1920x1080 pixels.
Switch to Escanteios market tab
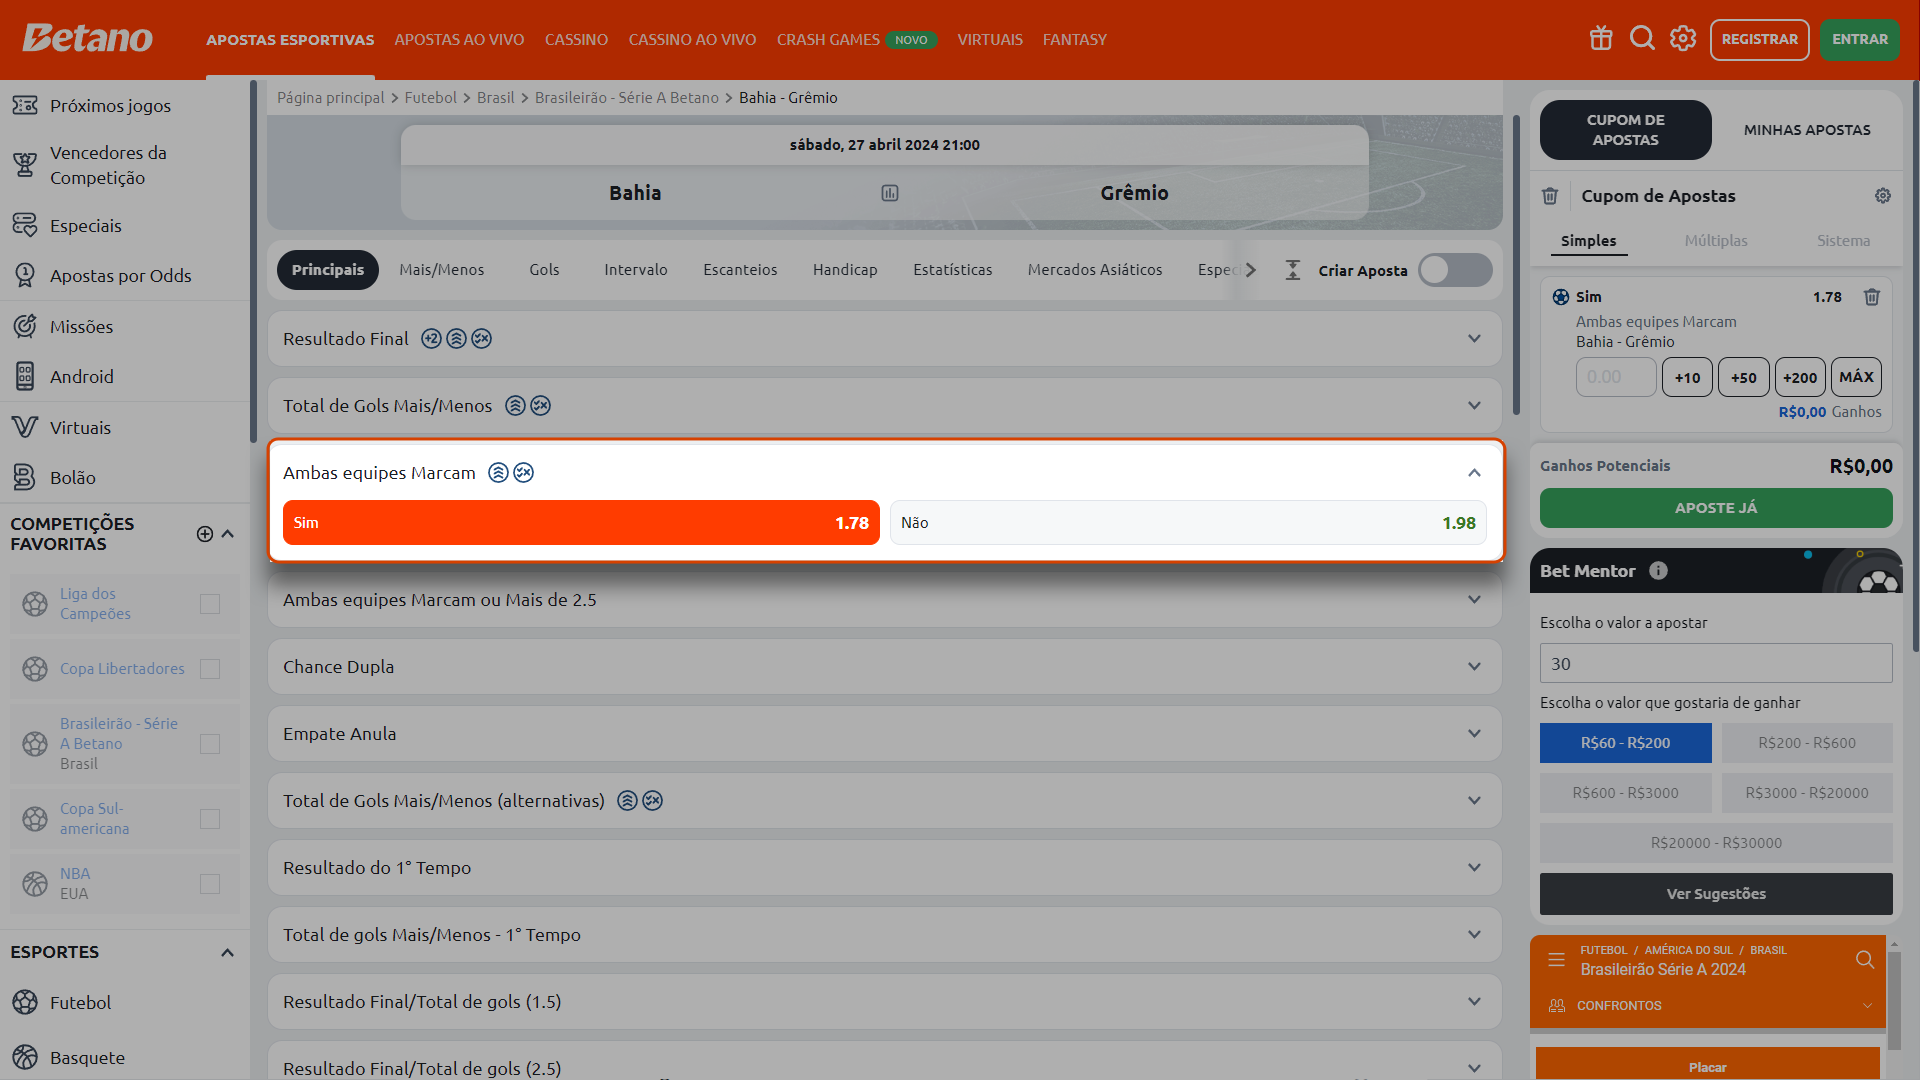pos(740,270)
